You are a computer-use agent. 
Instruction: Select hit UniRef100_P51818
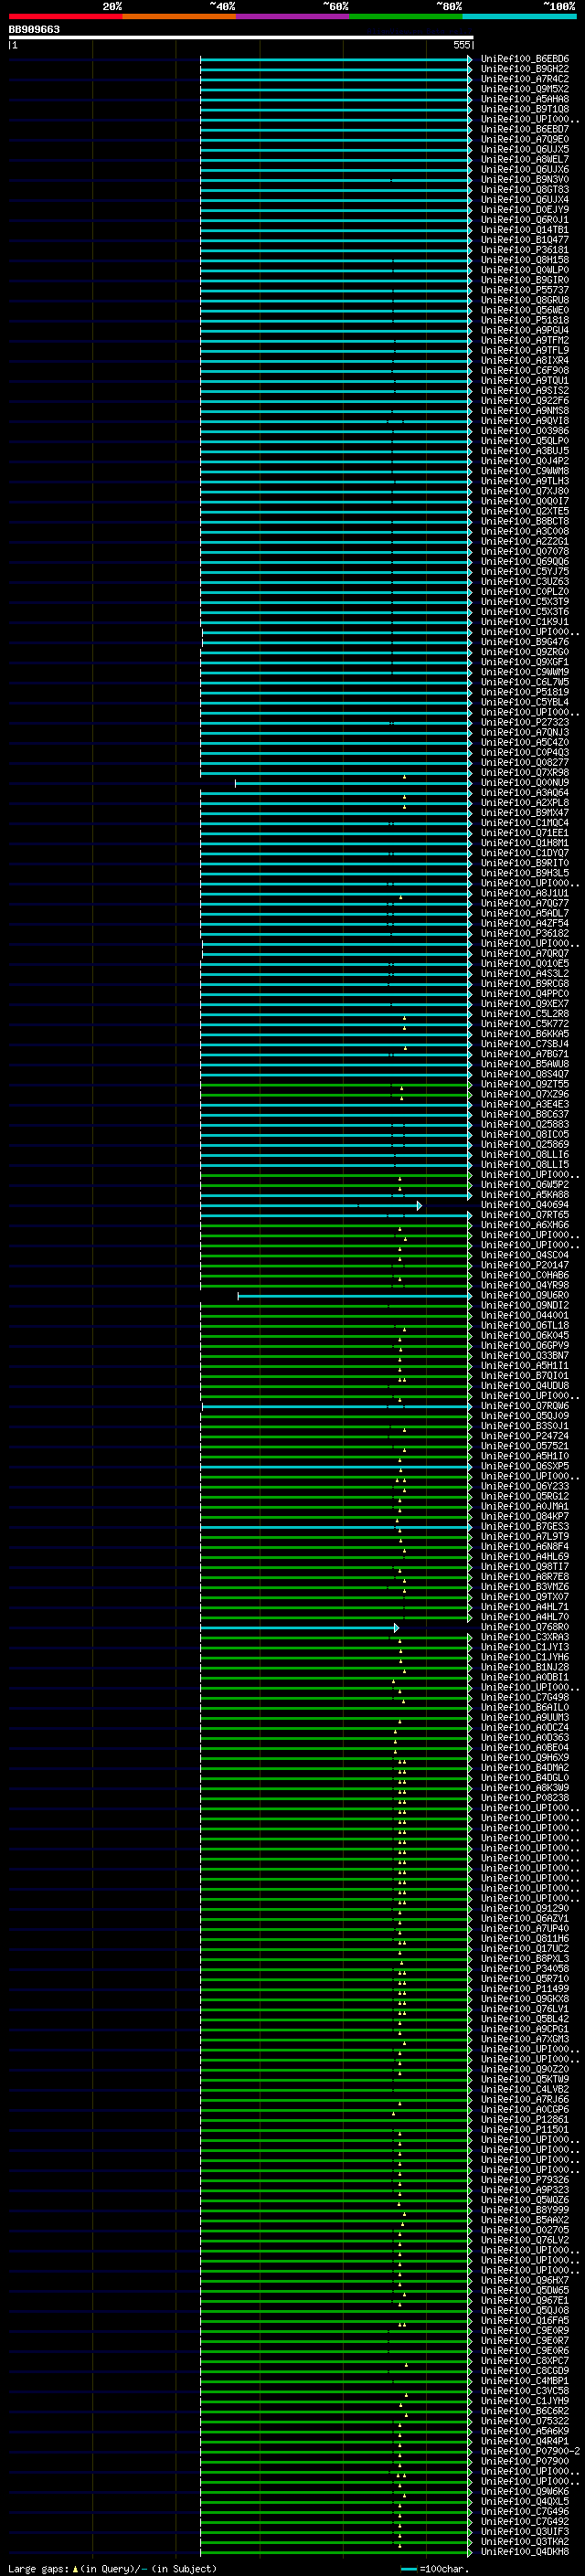(x=525, y=320)
